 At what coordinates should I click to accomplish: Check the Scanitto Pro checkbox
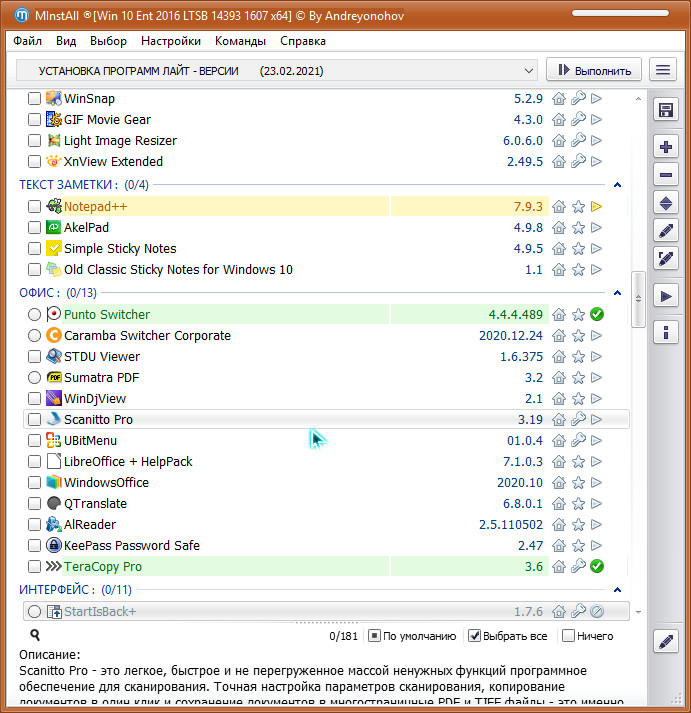pyautogui.click(x=34, y=419)
